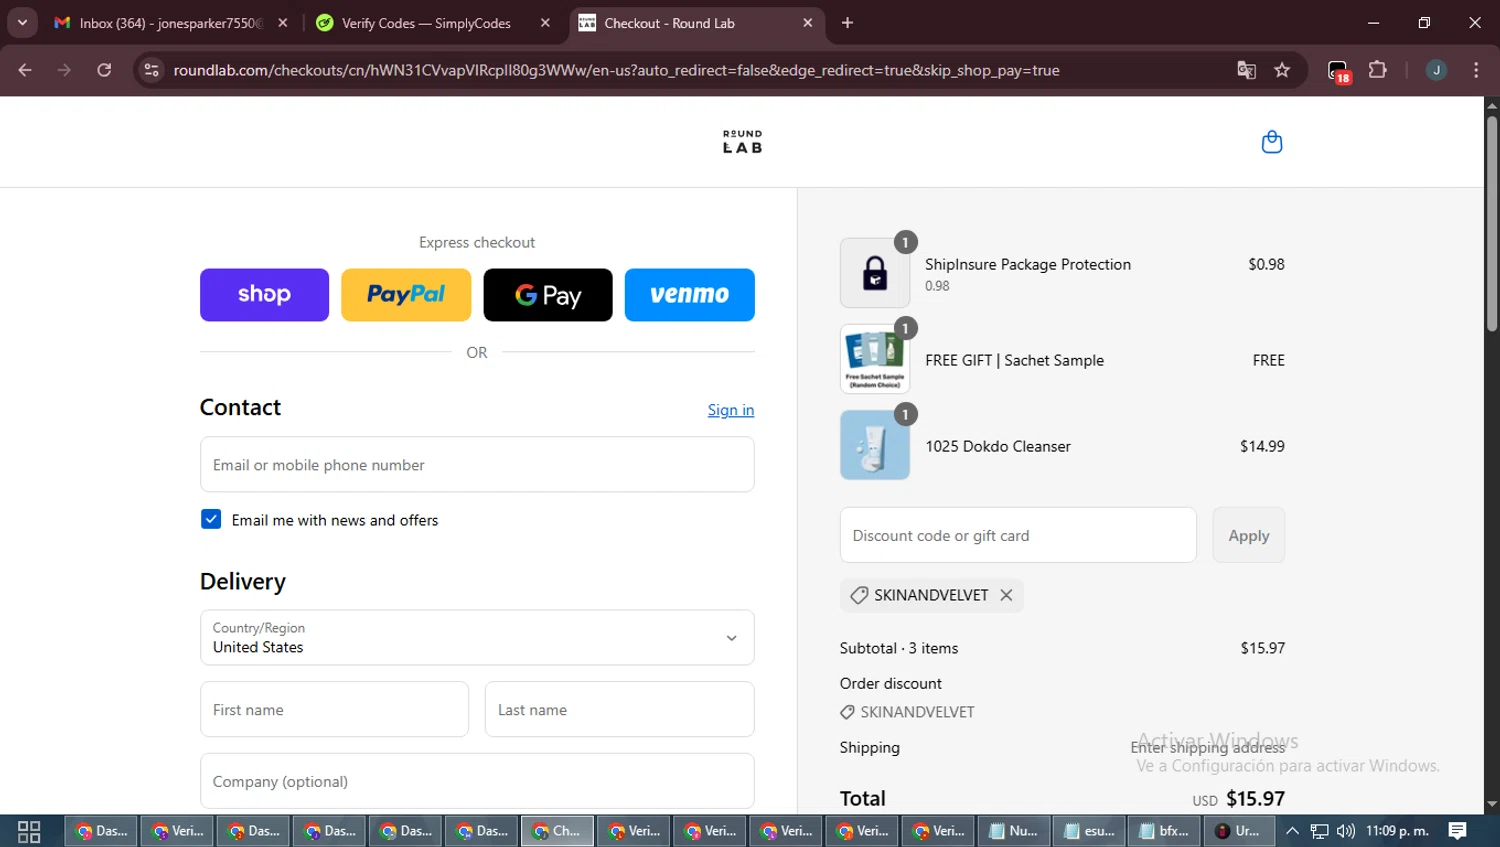Screen dimensions: 1500x847
Task: Open the bfx... Notepad taskbar item
Action: [x=1165, y=831]
